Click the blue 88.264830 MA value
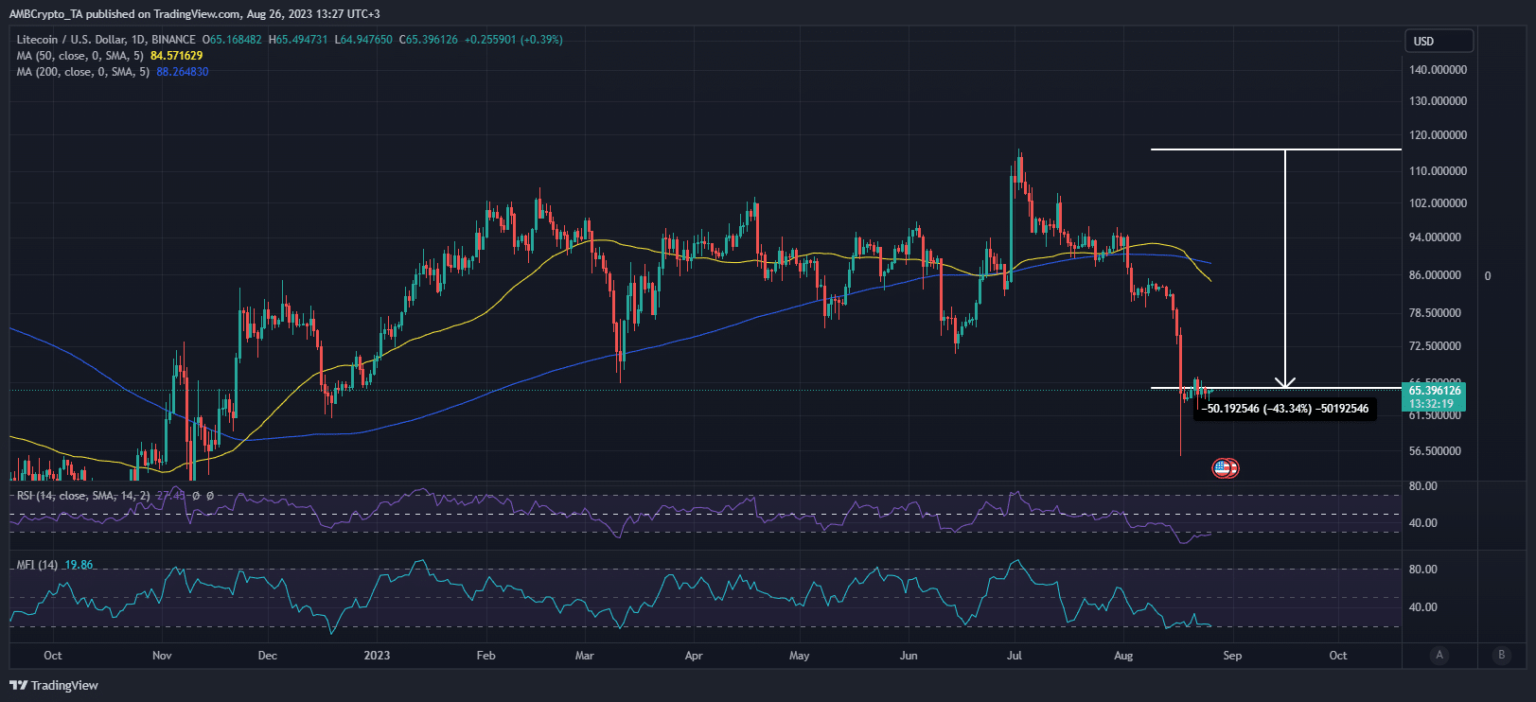This screenshot has width=1536, height=702. point(182,72)
